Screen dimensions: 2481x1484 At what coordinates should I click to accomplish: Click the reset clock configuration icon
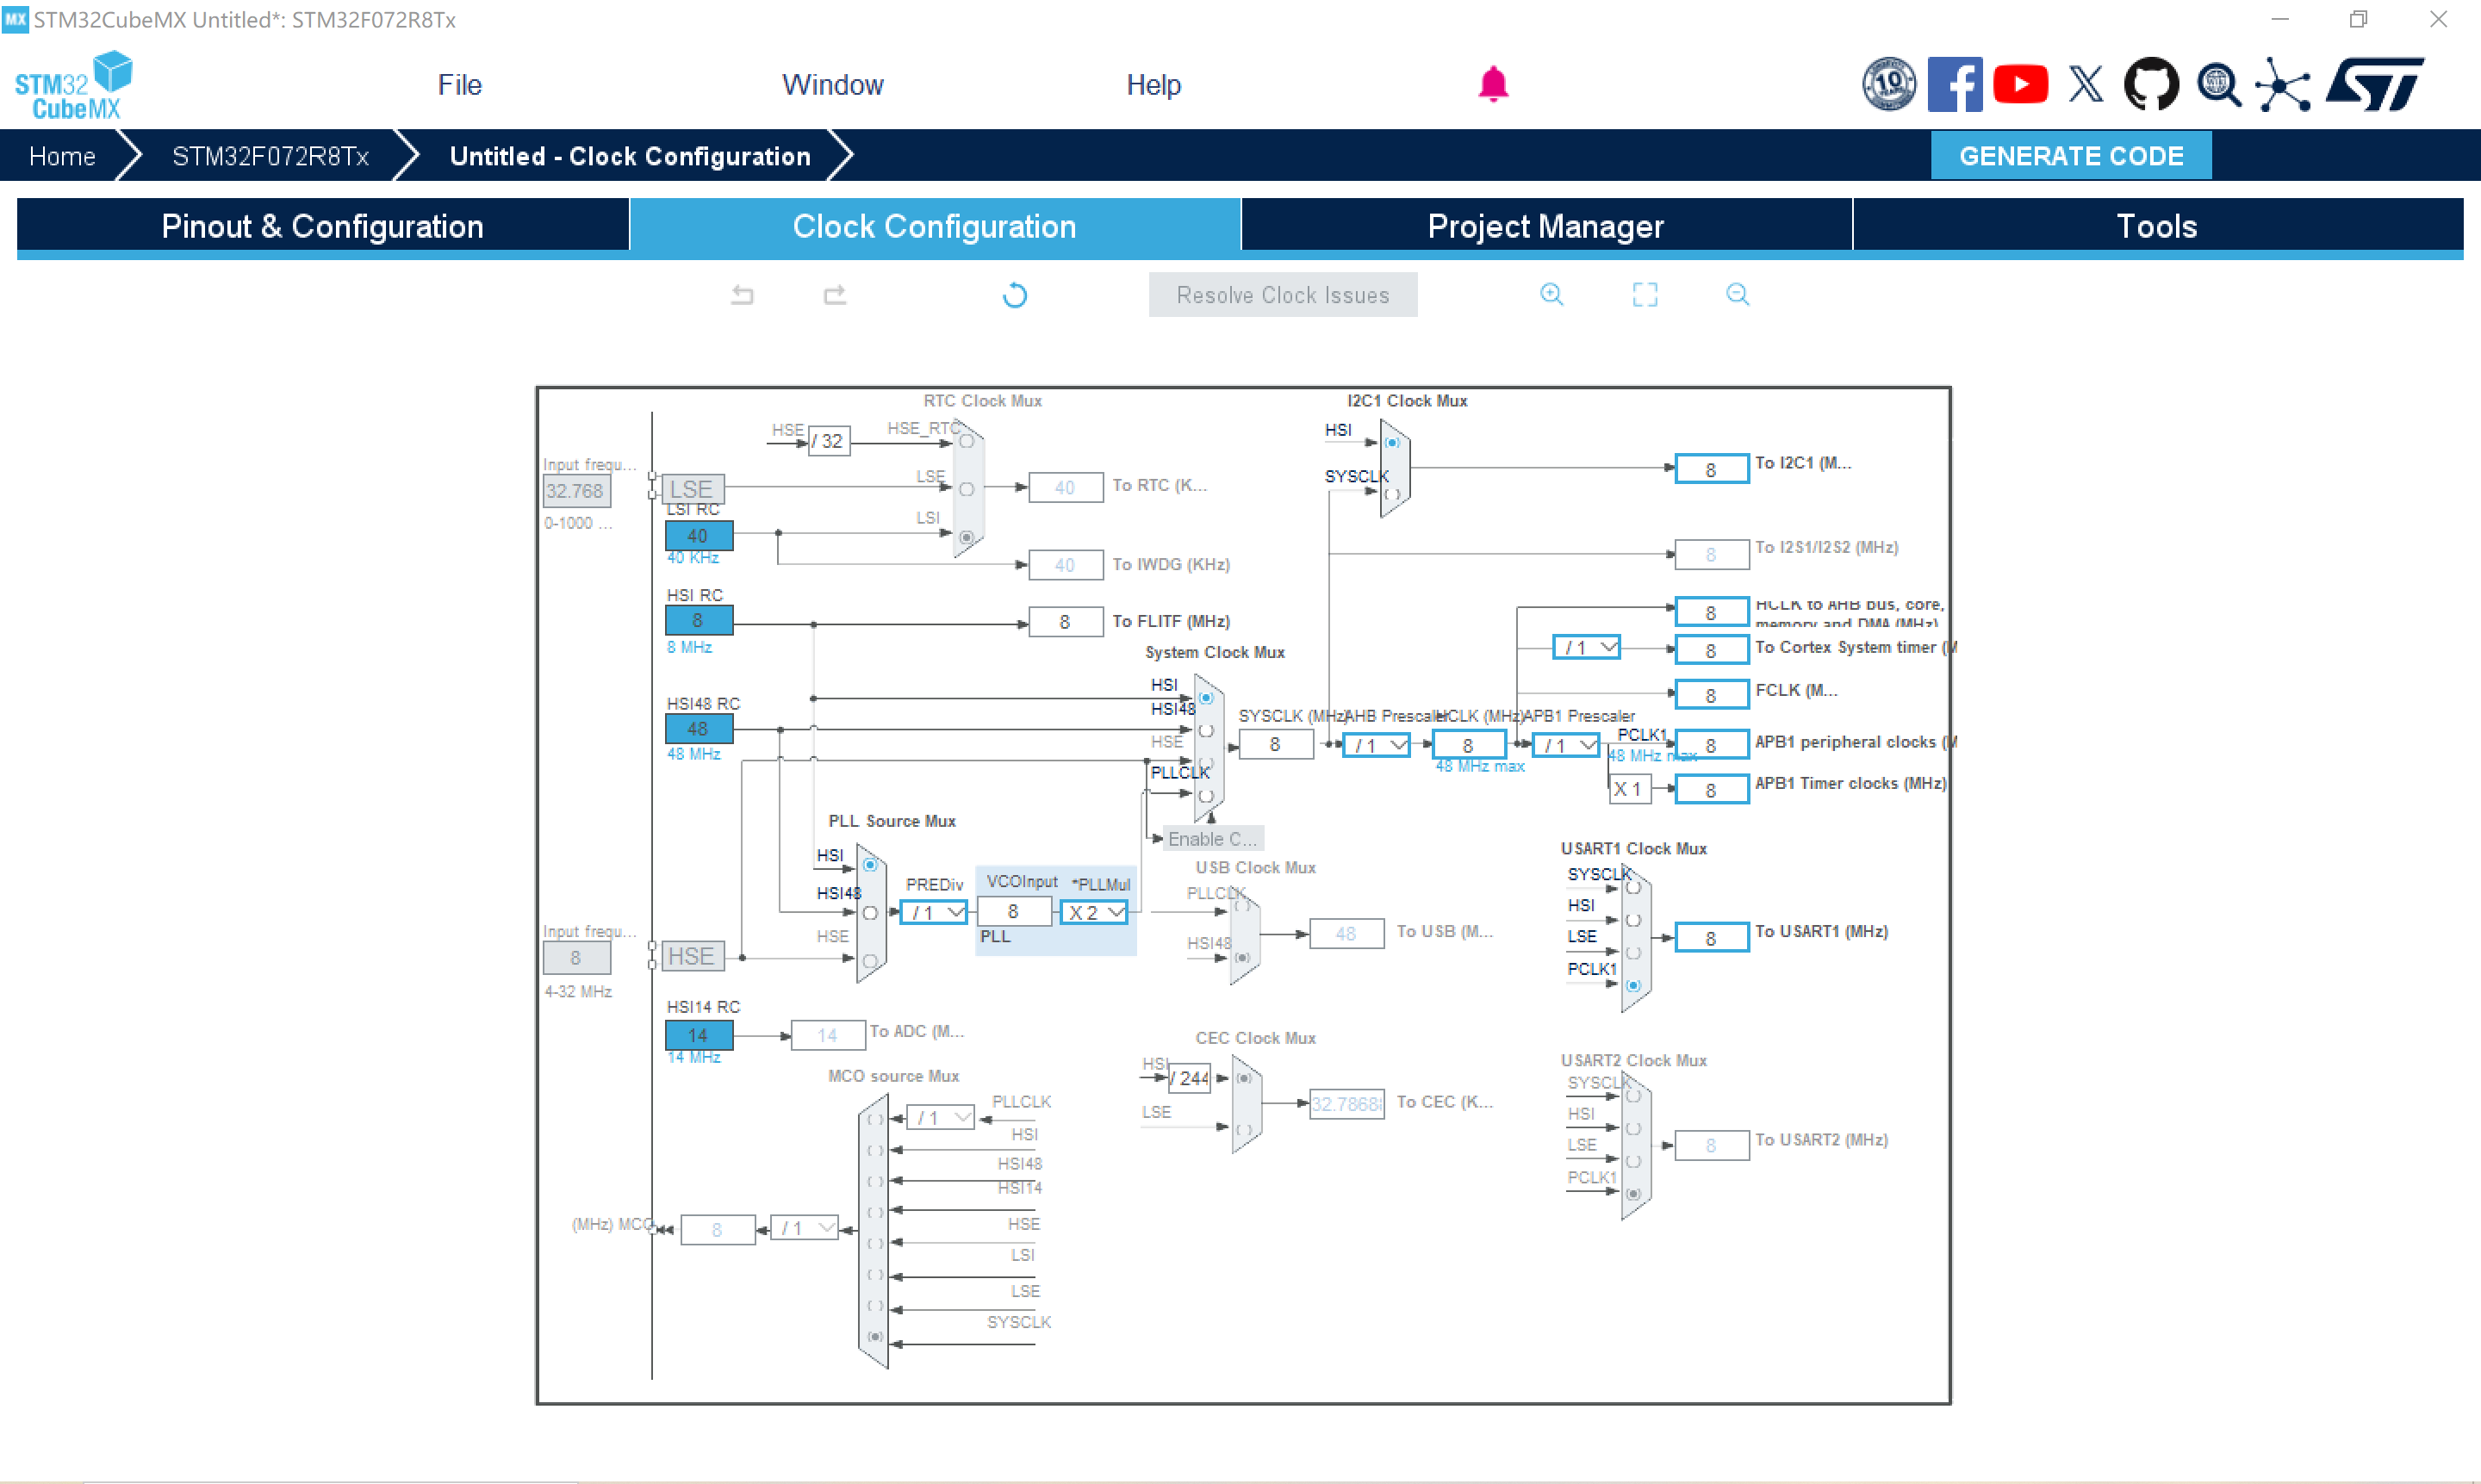coord(1014,295)
